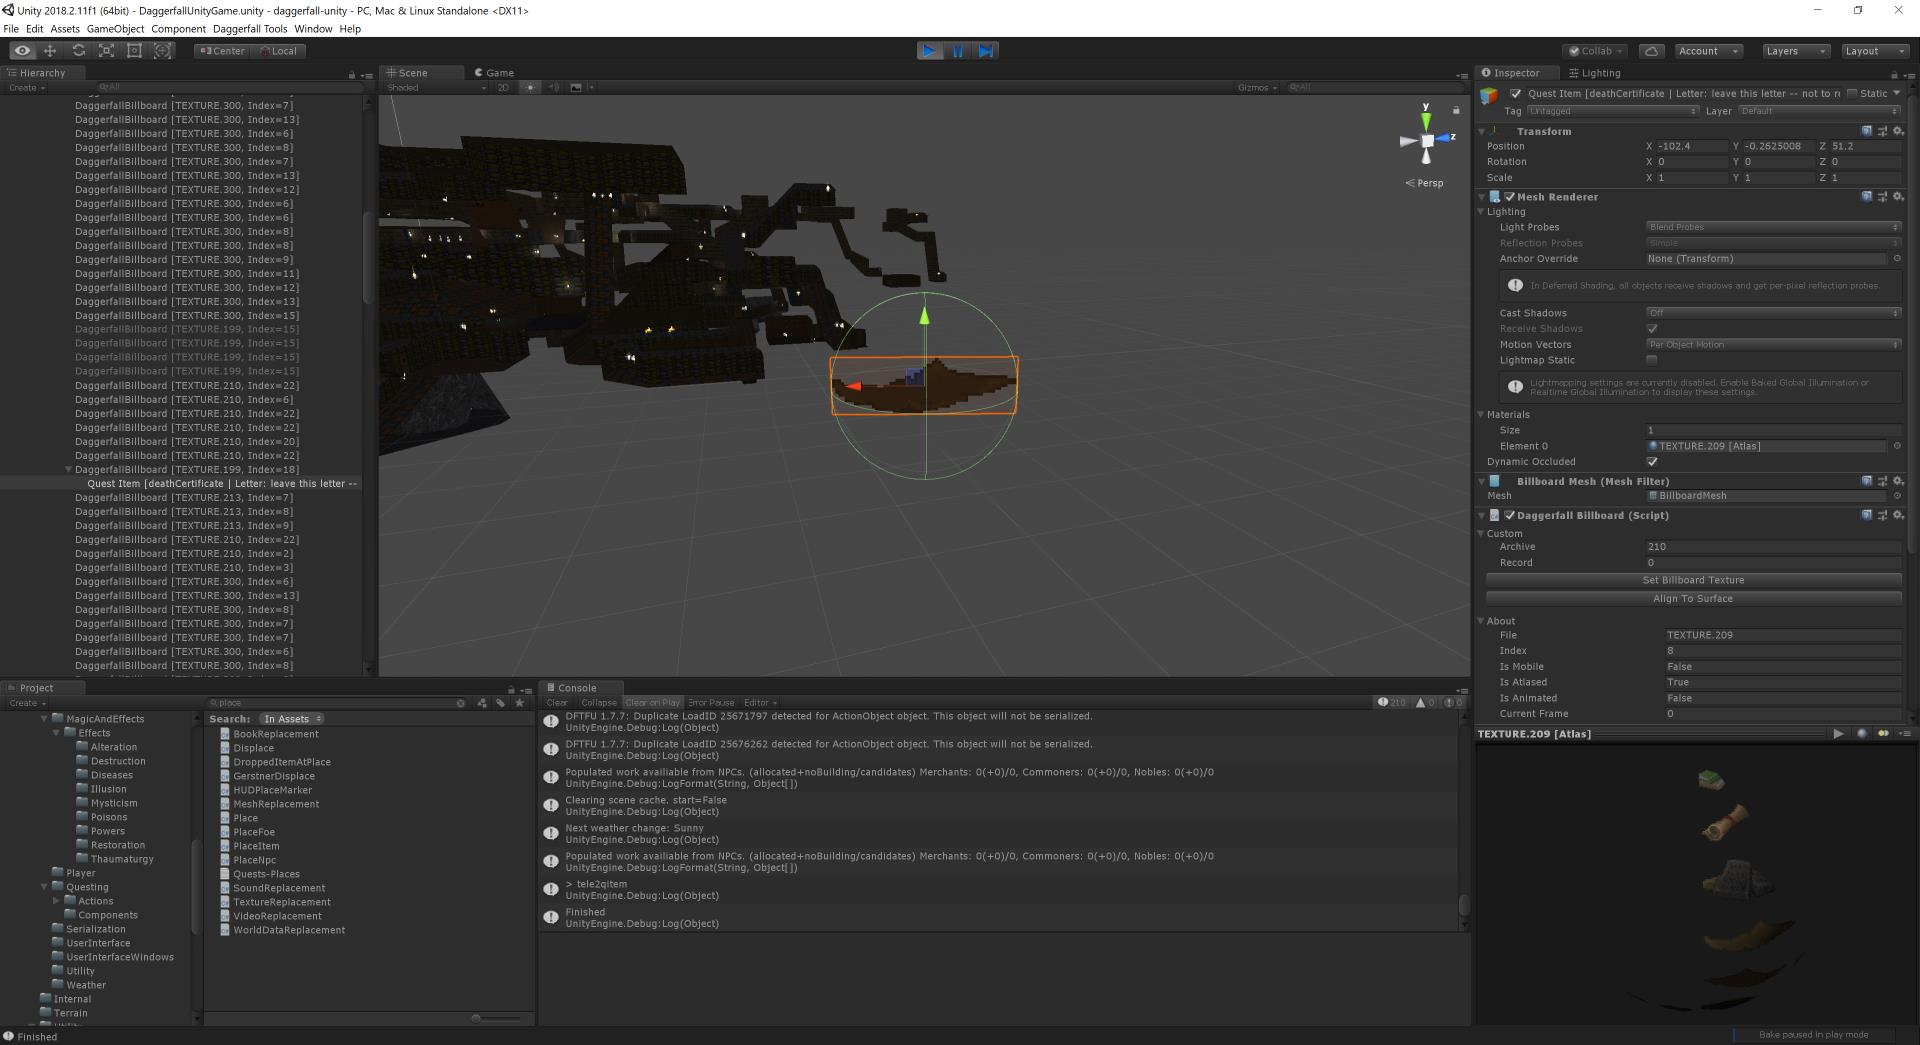Click Set Billboard Texture button
The image size is (1920, 1045).
(x=1693, y=580)
